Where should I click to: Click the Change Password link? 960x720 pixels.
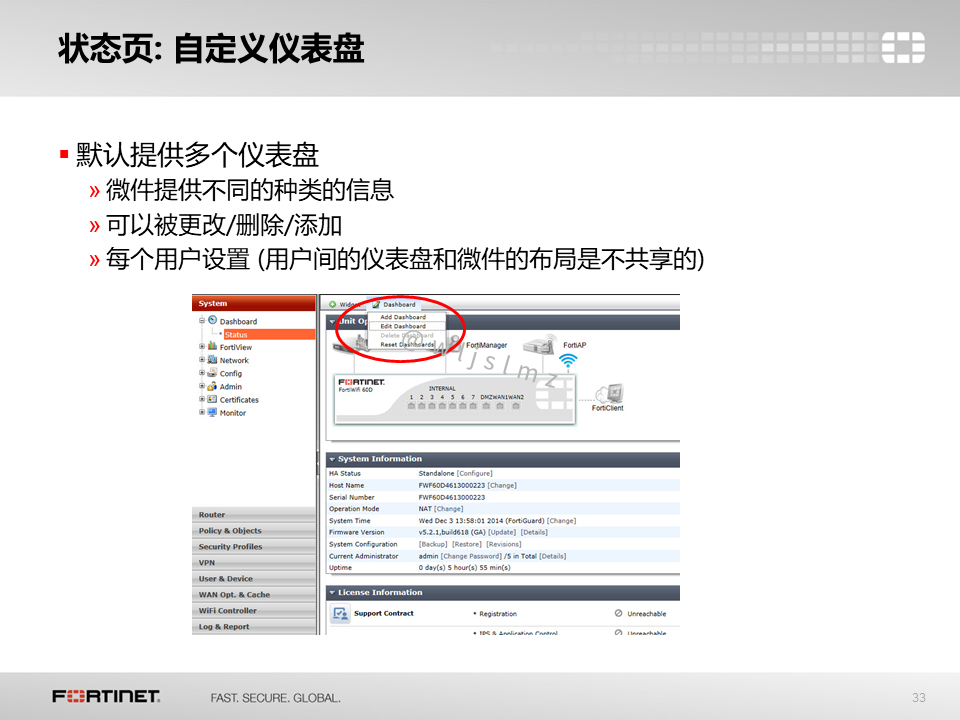coord(471,556)
